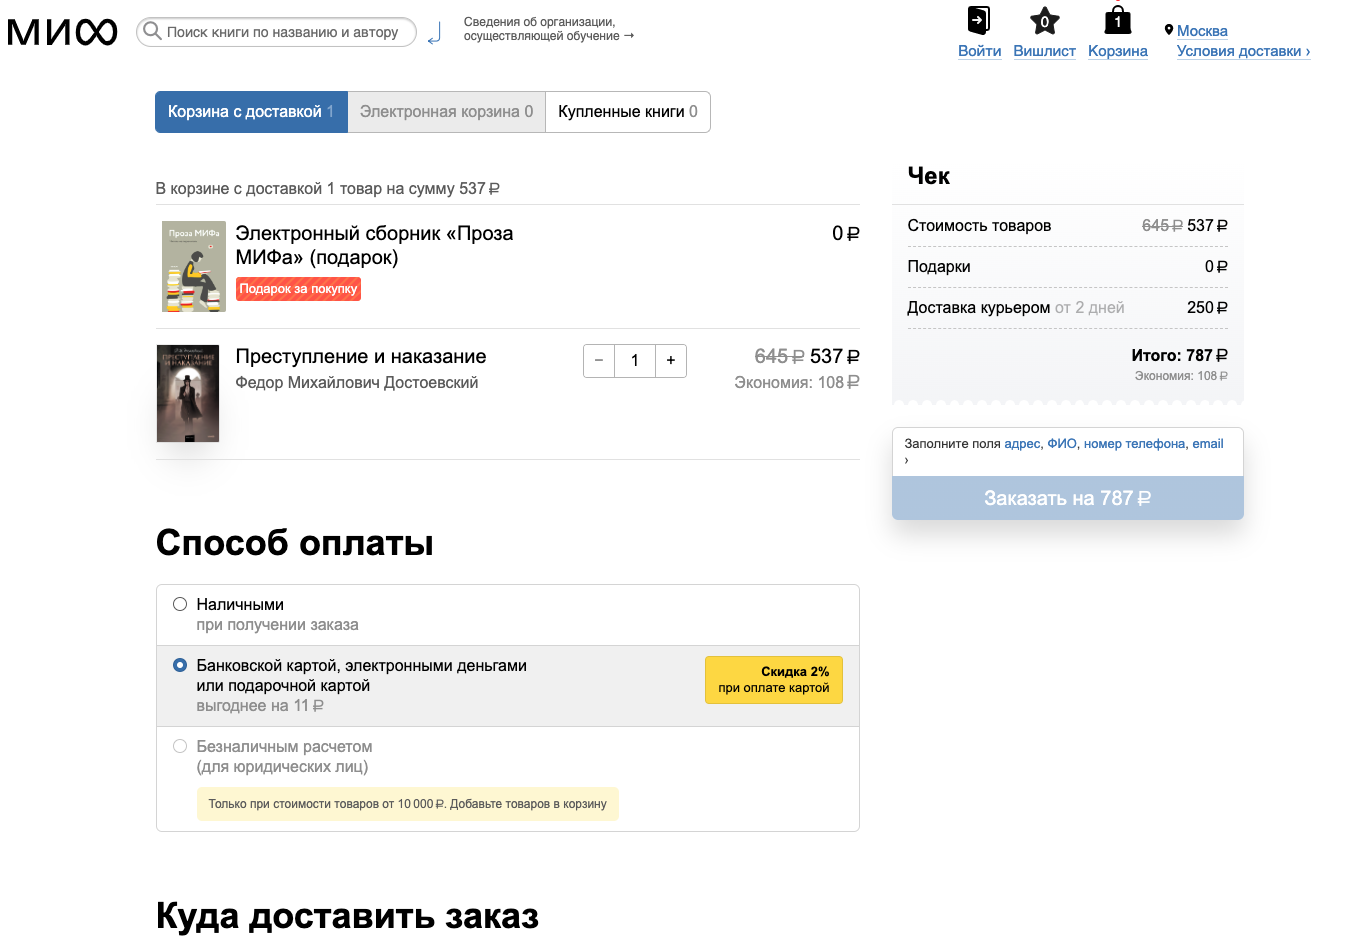Change city Москва link
Image resolution: width=1367 pixels, height=950 pixels.
tap(1202, 31)
